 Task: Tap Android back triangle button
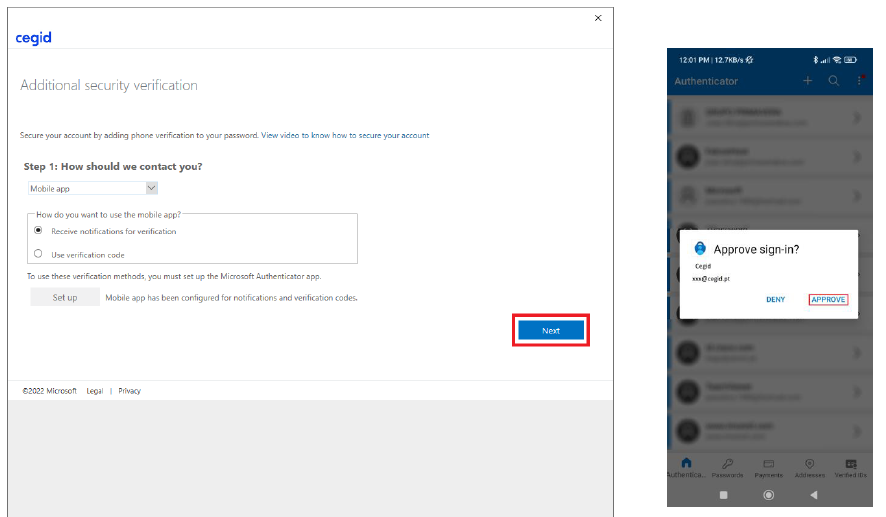pyautogui.click(x=814, y=495)
